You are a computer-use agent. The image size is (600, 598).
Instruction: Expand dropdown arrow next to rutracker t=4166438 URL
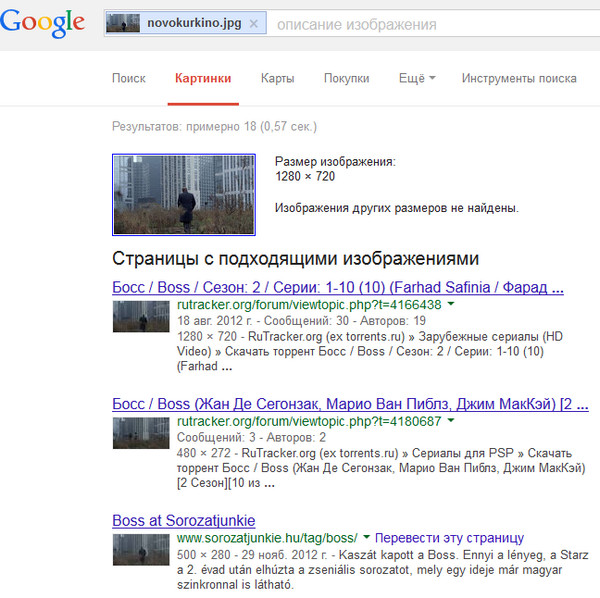[x=451, y=304]
